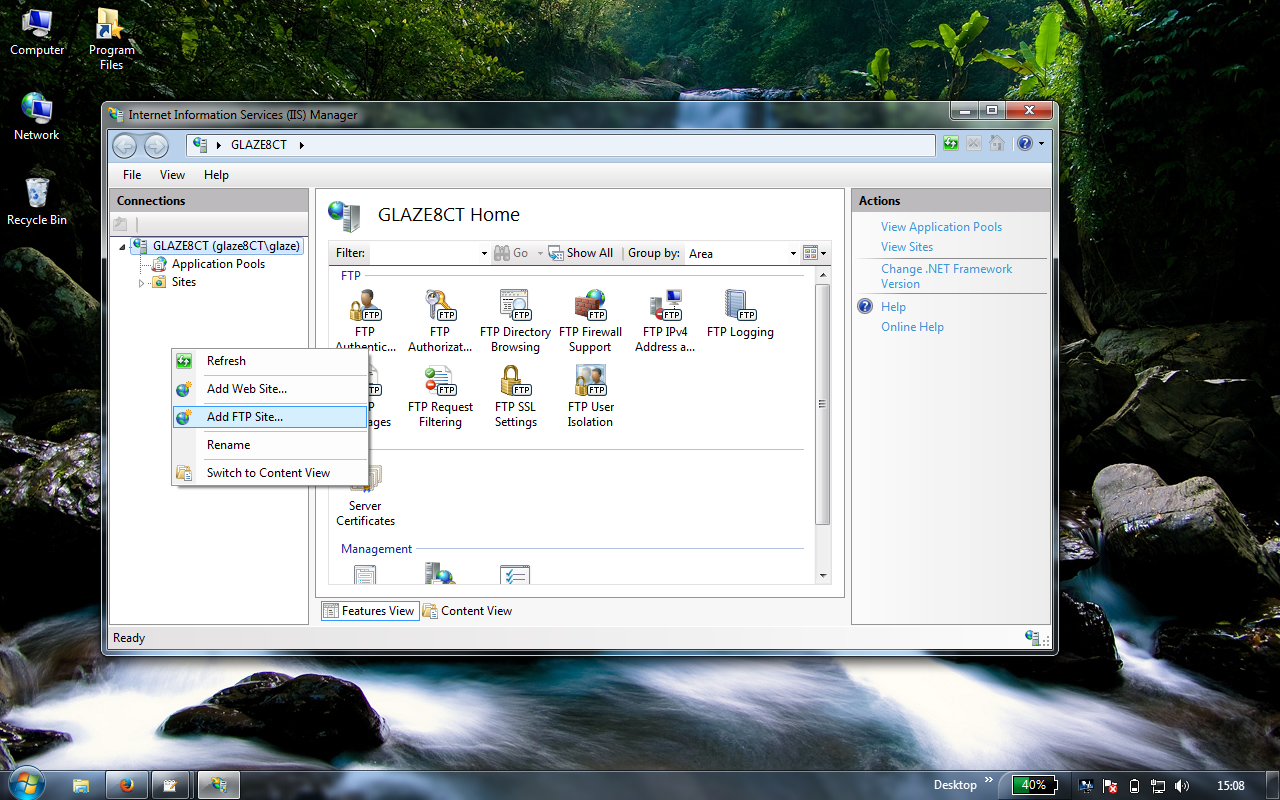Open FTP User Isolation icon
Viewport: 1280px width, 800px height.
pos(590,396)
